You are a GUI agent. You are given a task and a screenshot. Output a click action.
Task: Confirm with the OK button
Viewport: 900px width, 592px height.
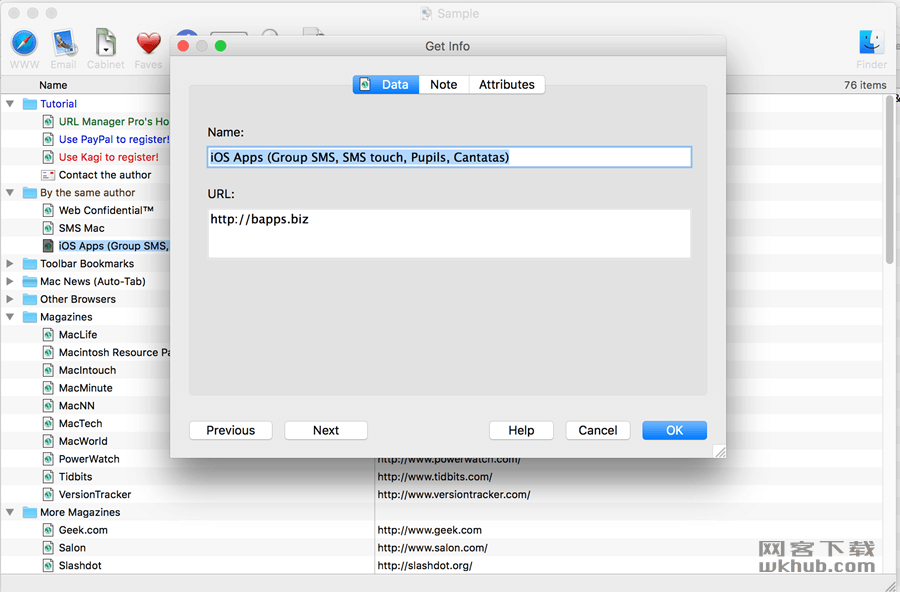(674, 431)
